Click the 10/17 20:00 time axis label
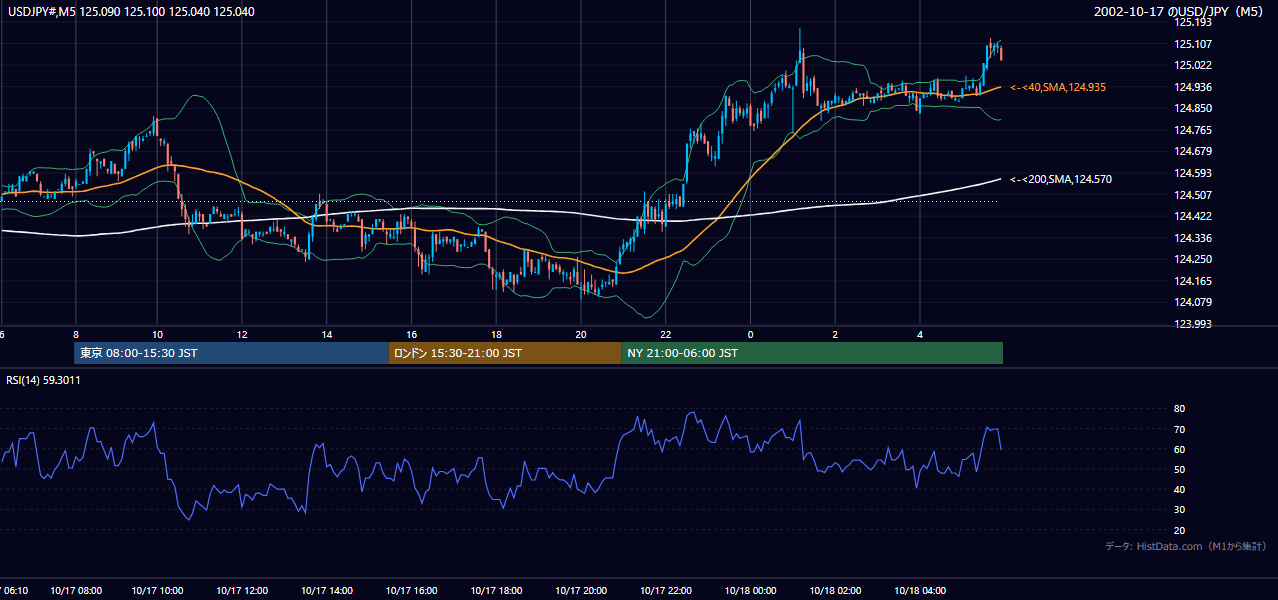 (582, 591)
